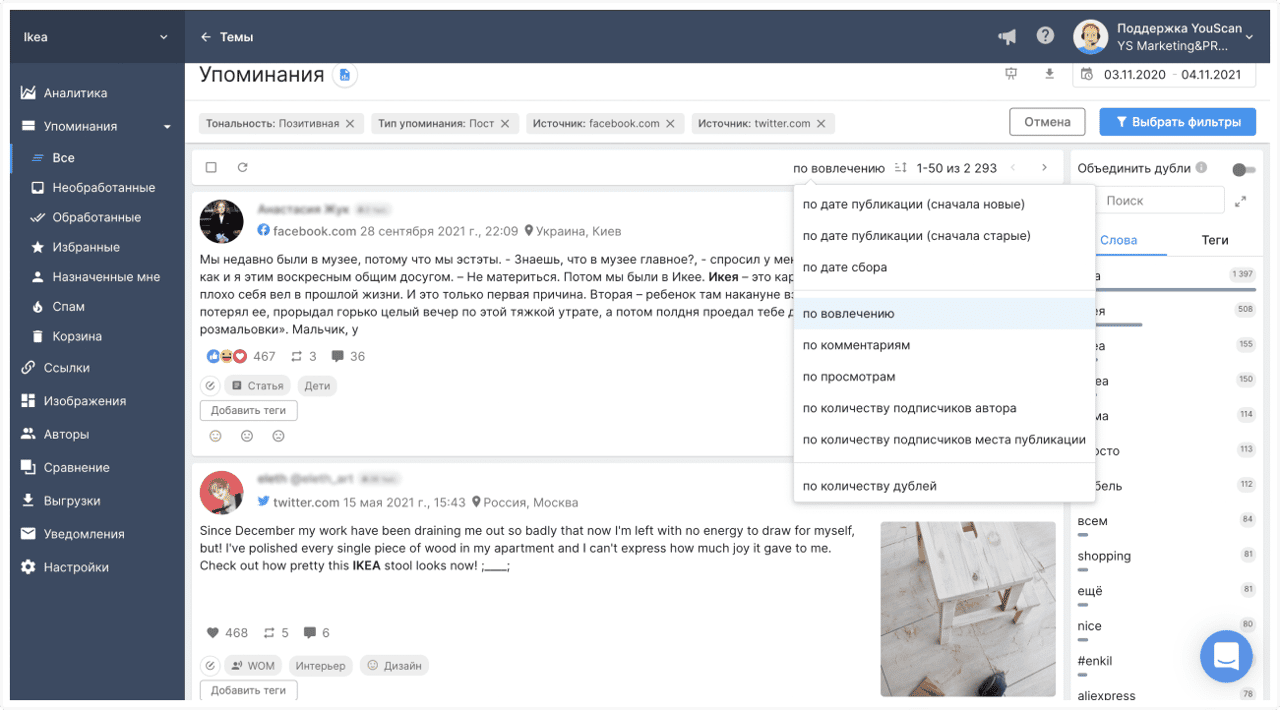Screen dimensions: 1280x710
Task: Set positive sentiment smiley on Facebook post
Action: [215, 436]
